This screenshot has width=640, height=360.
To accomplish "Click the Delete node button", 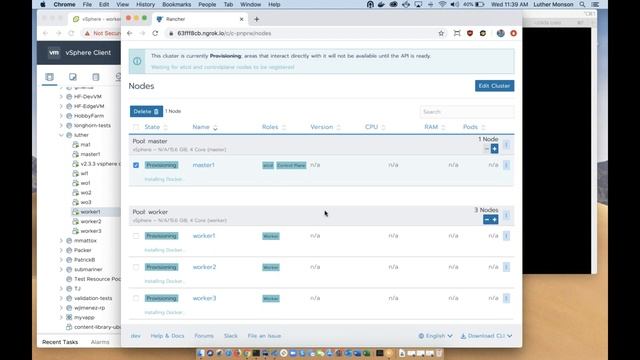I will tap(146, 111).
